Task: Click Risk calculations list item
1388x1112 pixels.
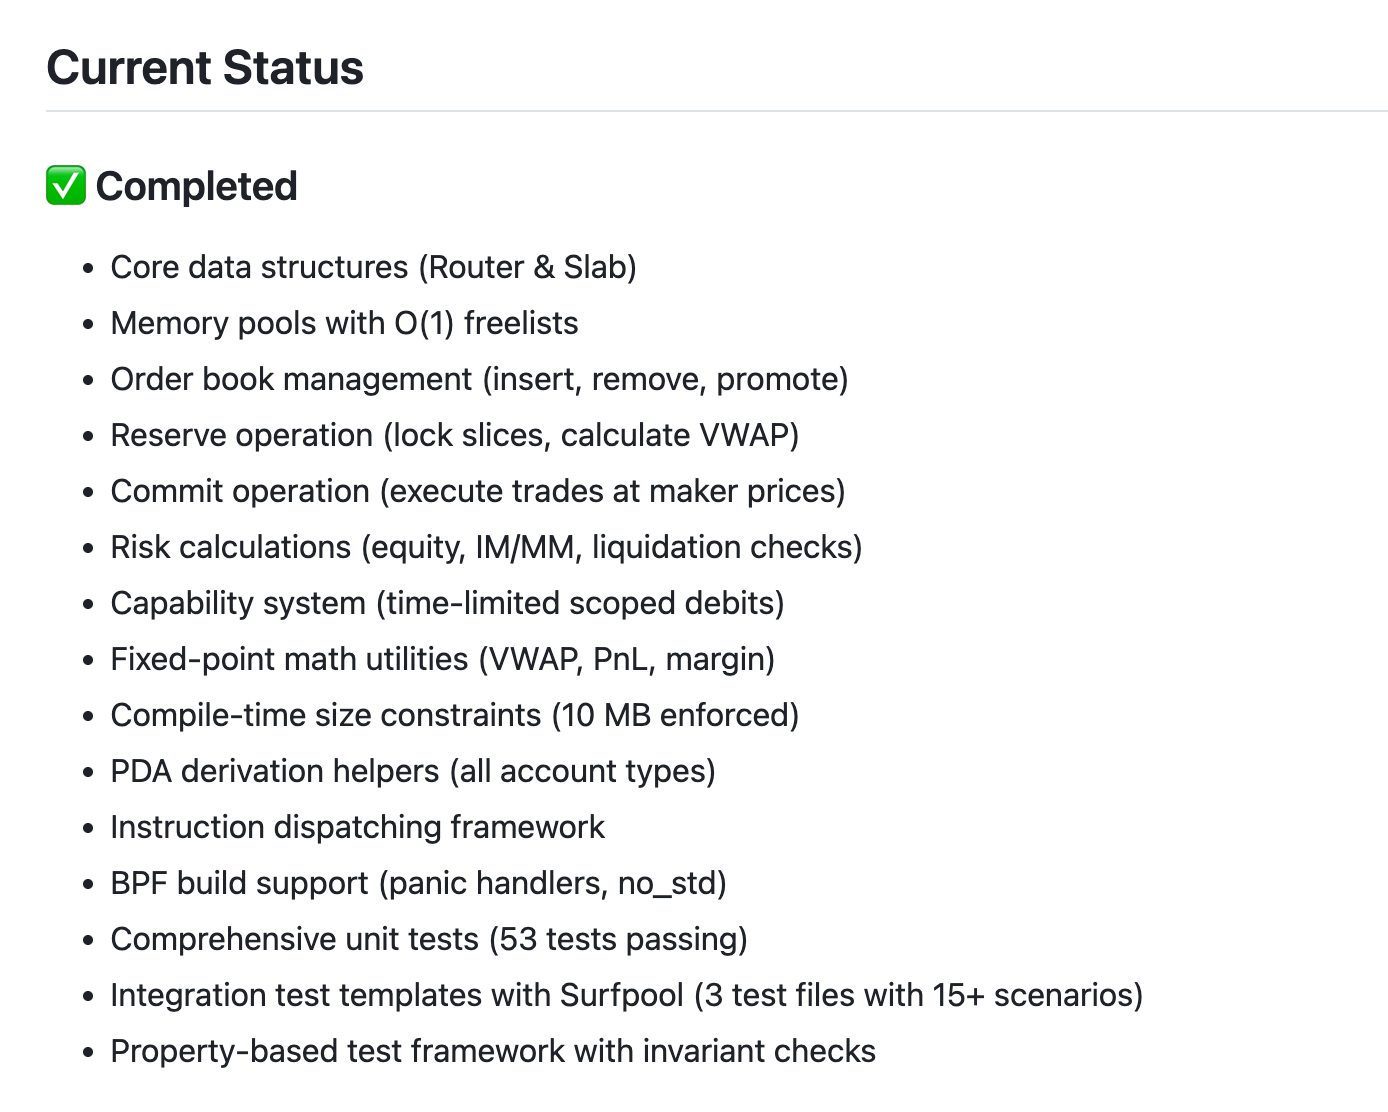Action: (x=486, y=547)
